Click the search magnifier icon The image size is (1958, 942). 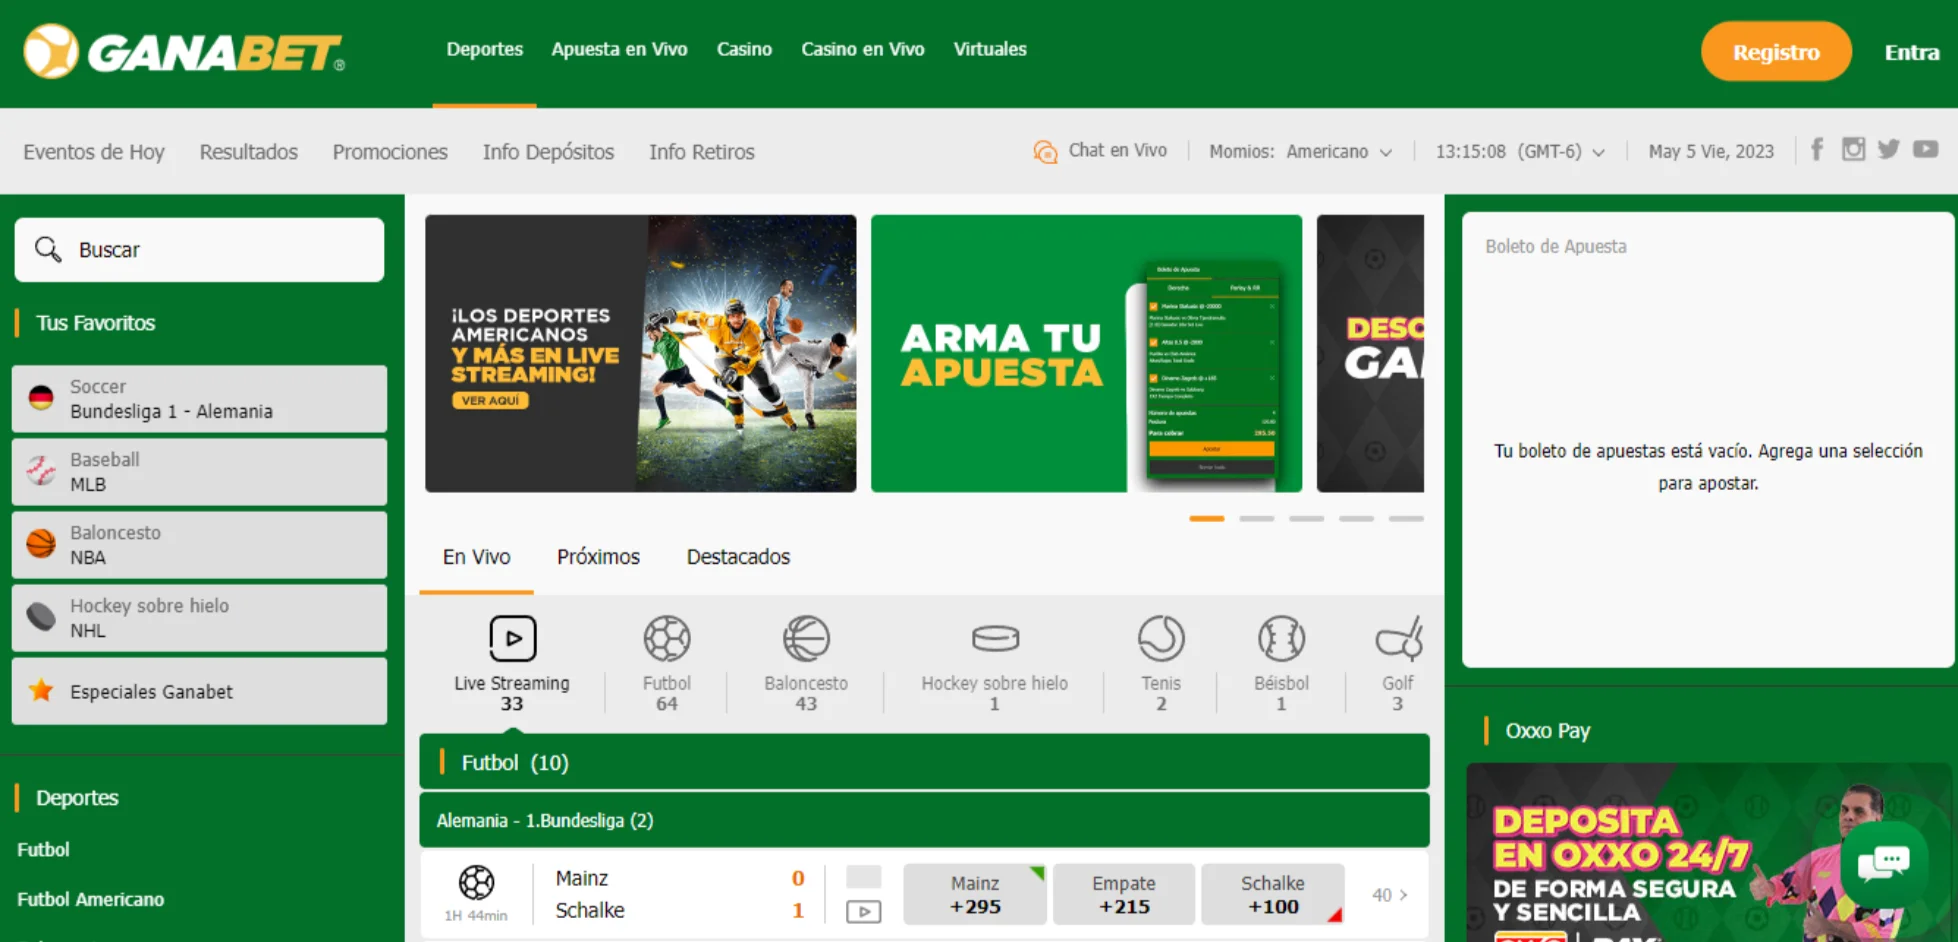click(x=48, y=249)
